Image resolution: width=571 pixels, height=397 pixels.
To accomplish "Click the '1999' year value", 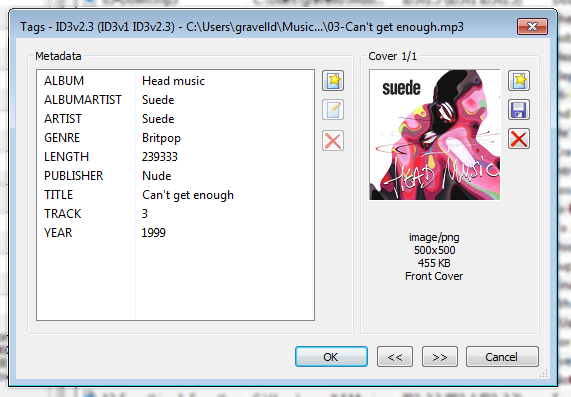I will pos(154,232).
